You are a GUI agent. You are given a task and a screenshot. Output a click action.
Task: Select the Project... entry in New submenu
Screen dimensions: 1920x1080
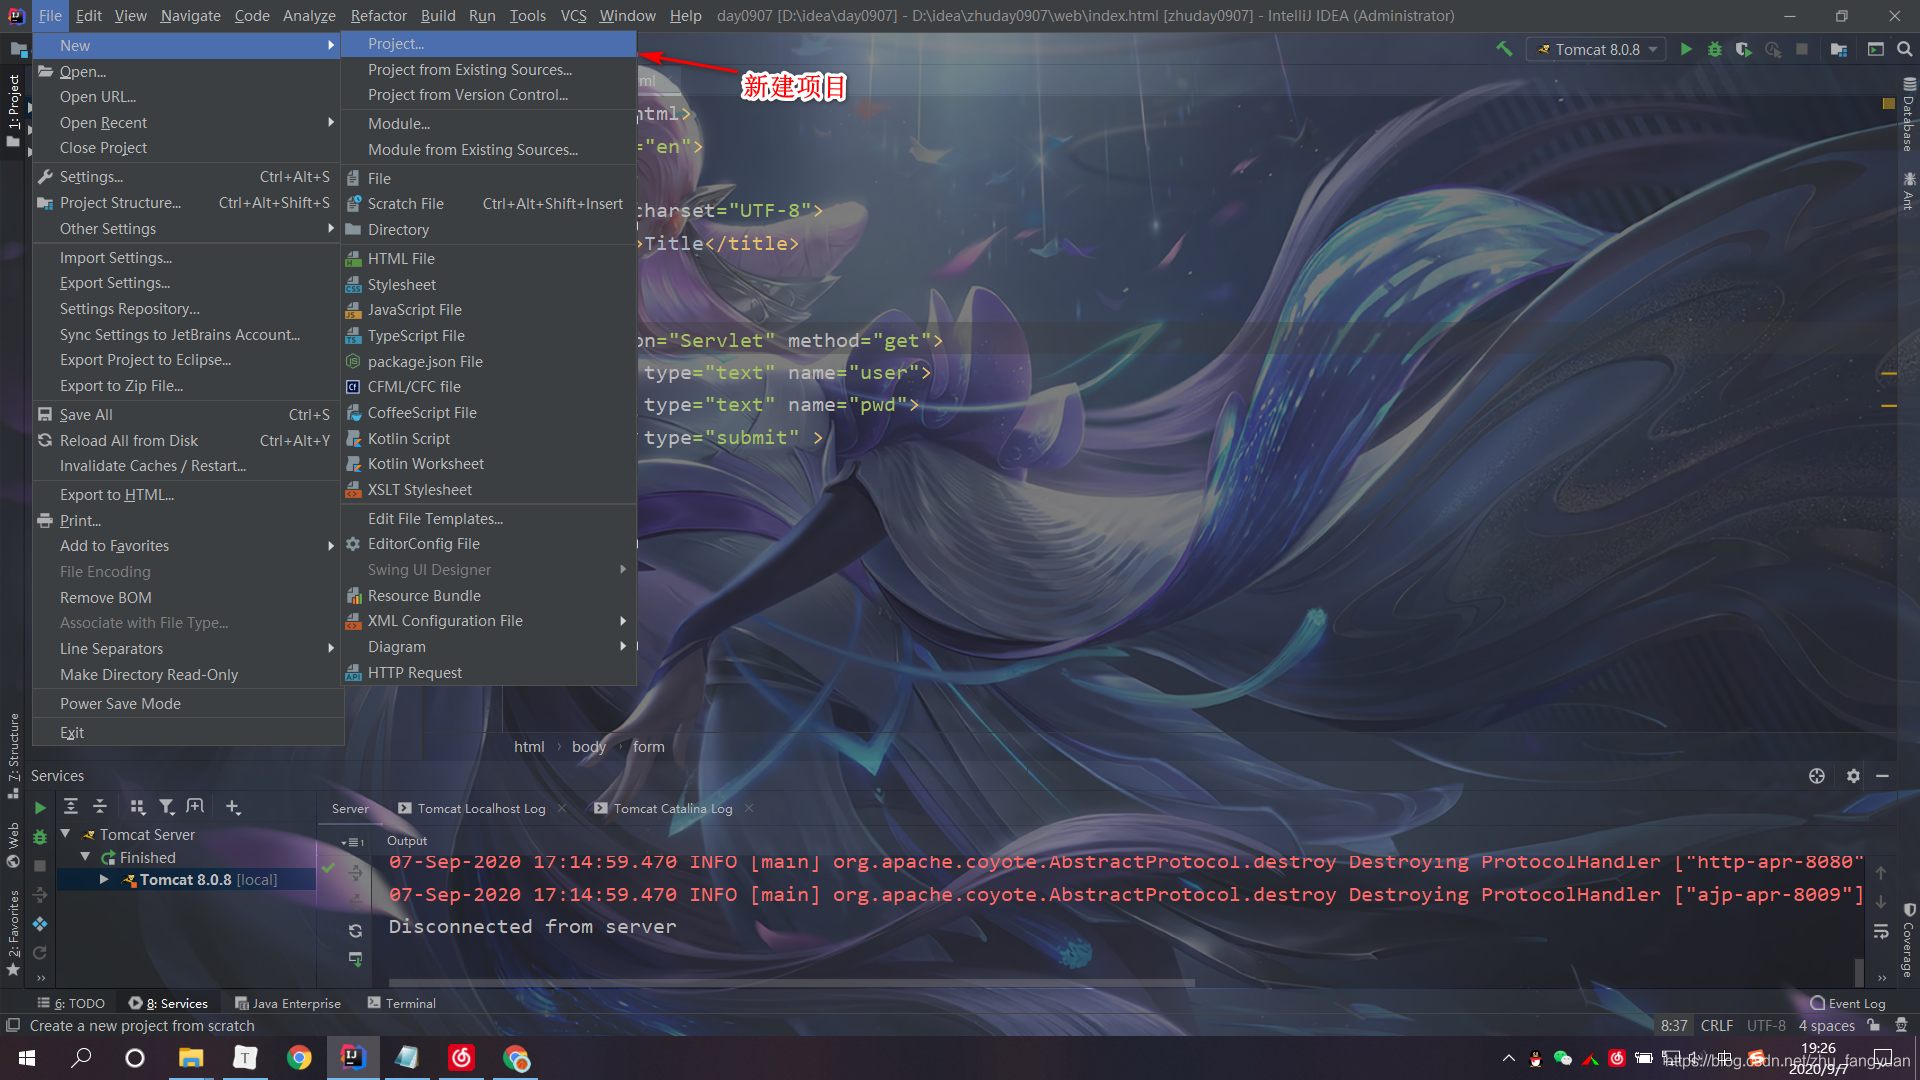point(488,44)
